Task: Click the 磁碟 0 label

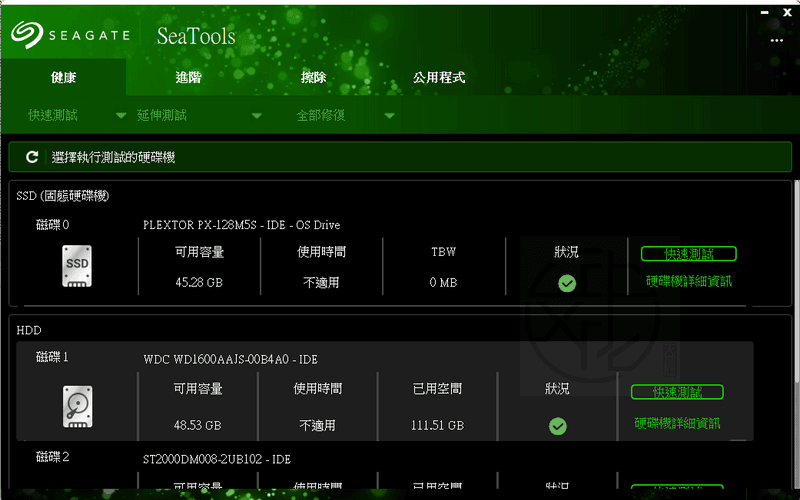Action: (x=52, y=224)
